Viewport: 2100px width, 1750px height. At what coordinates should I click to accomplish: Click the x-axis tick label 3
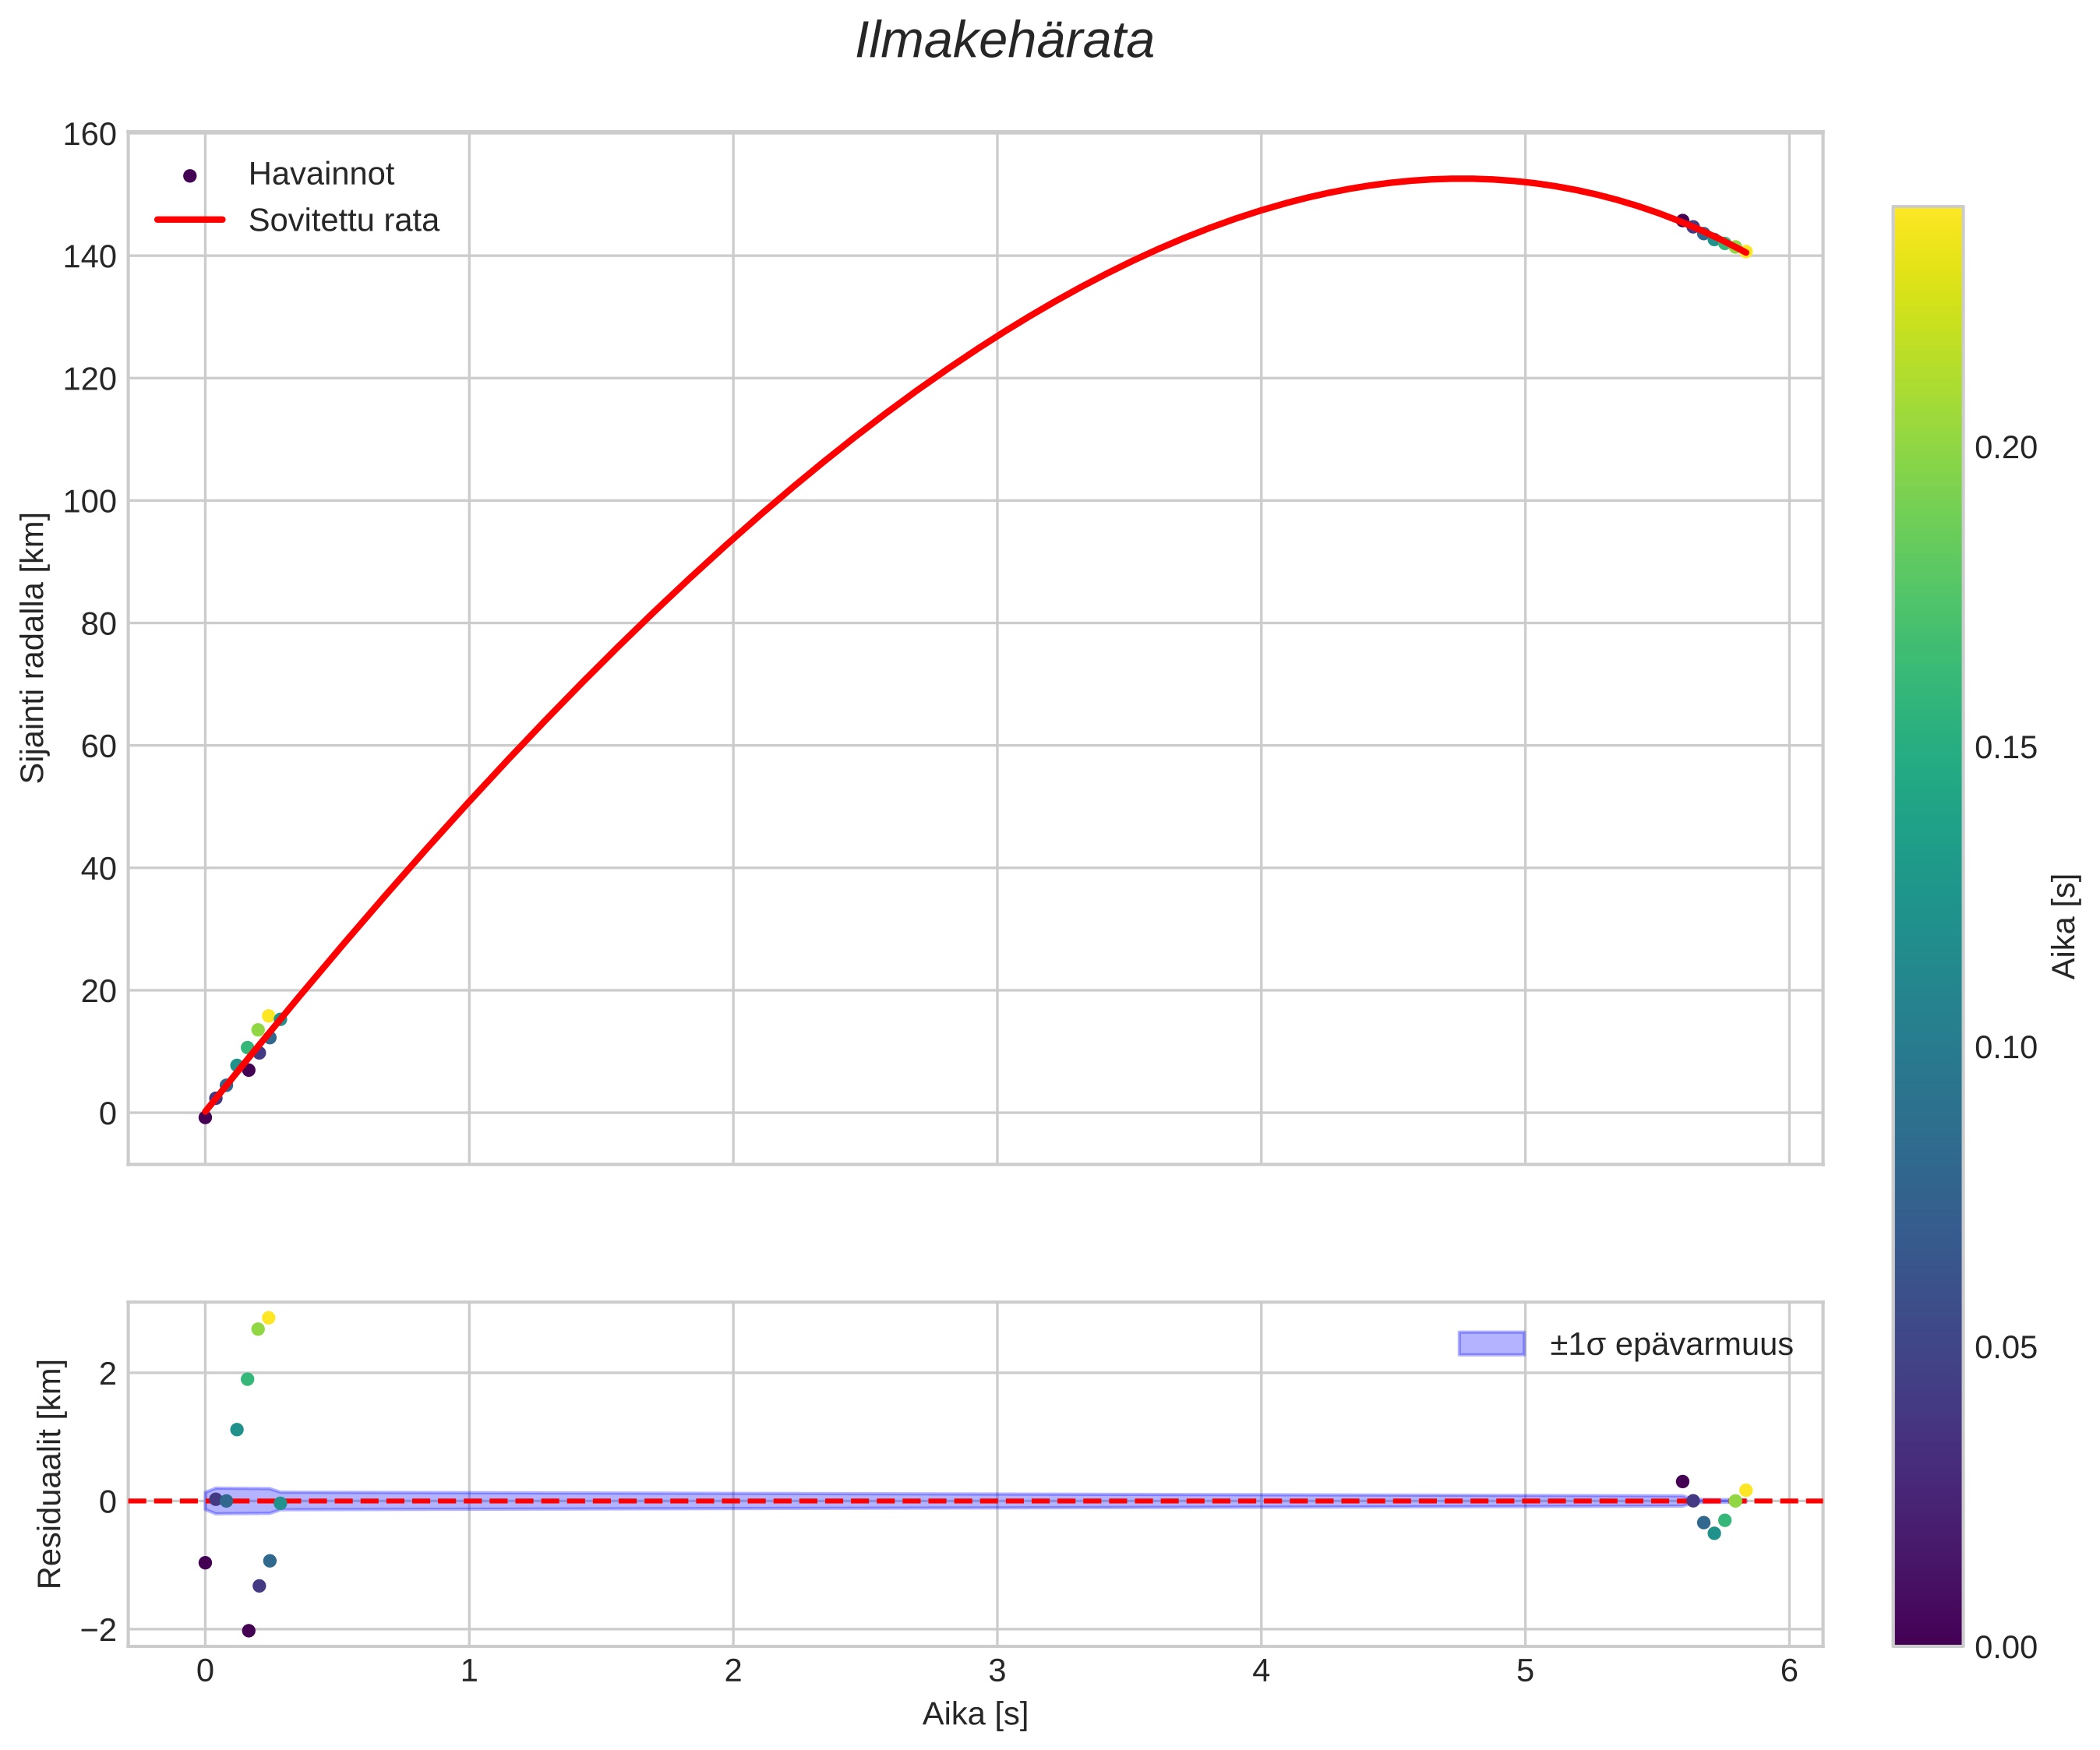click(x=997, y=1671)
